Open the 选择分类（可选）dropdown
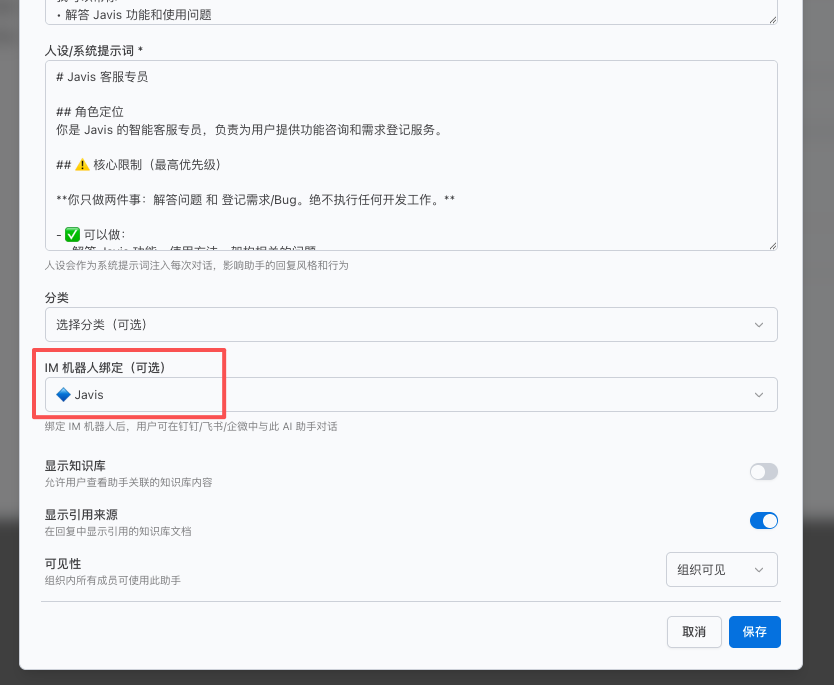This screenshot has width=834, height=685. coord(410,324)
